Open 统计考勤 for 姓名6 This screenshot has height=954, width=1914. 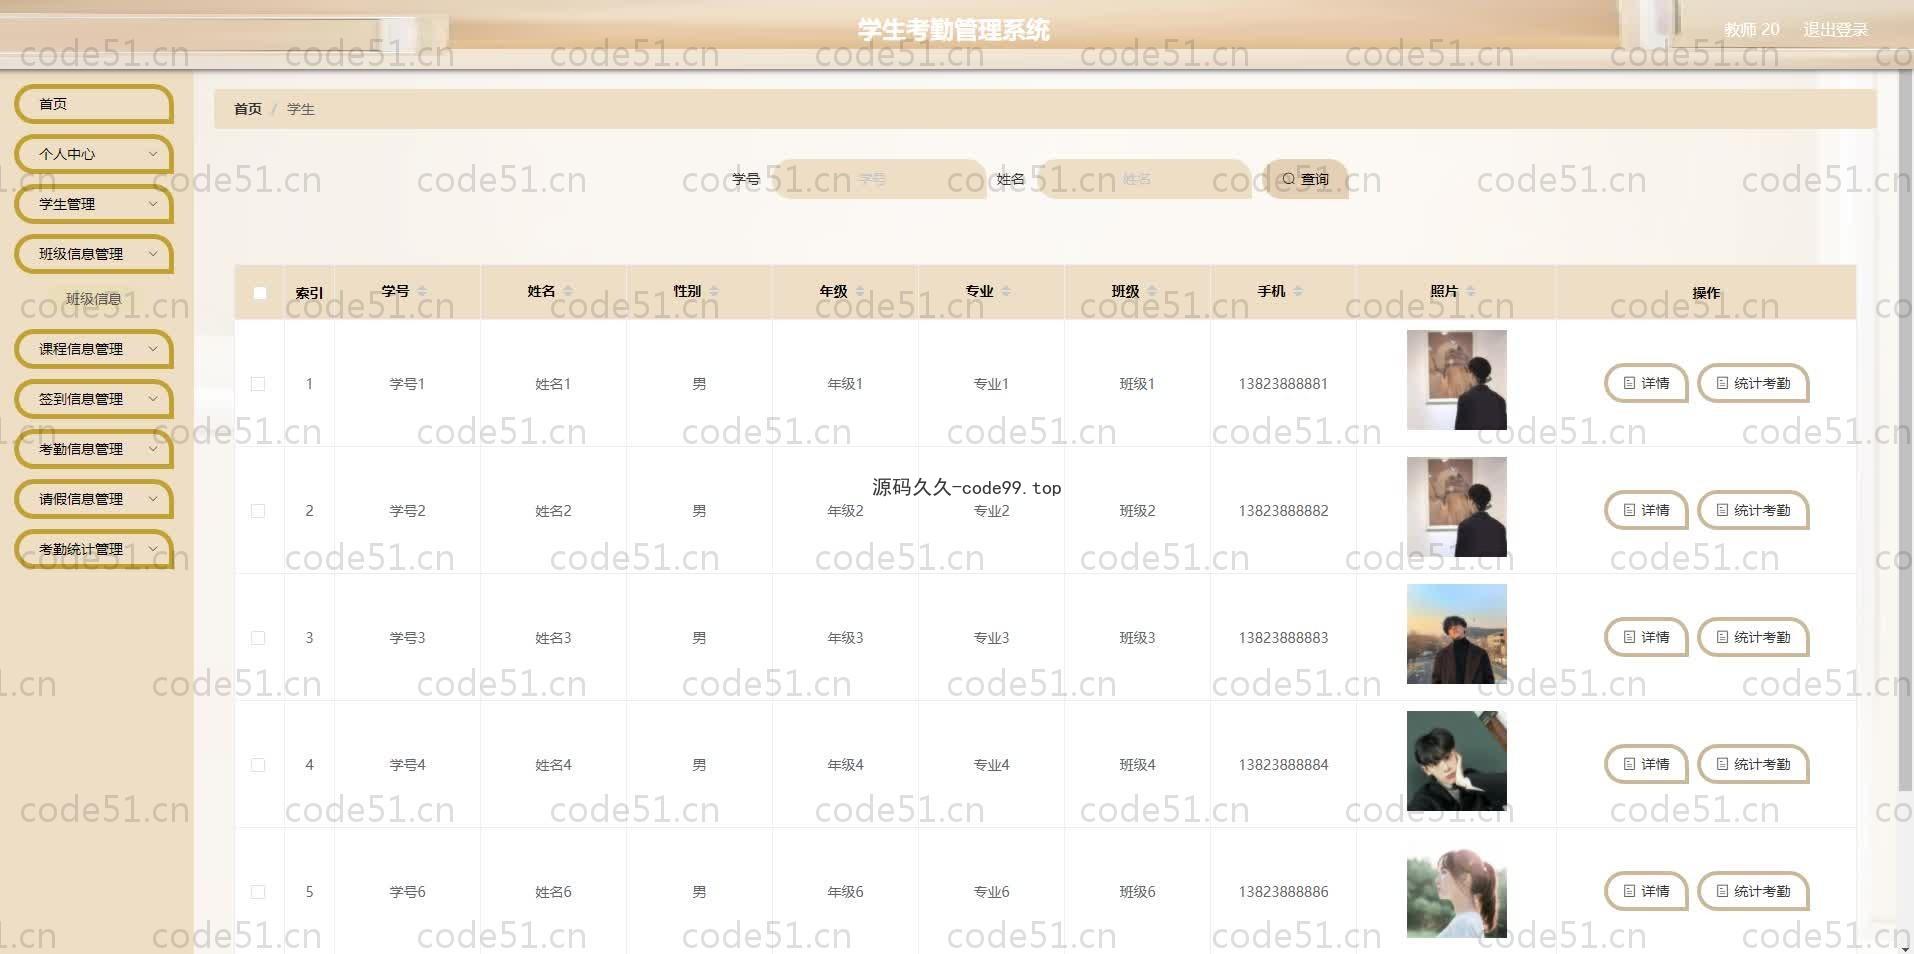click(1753, 891)
